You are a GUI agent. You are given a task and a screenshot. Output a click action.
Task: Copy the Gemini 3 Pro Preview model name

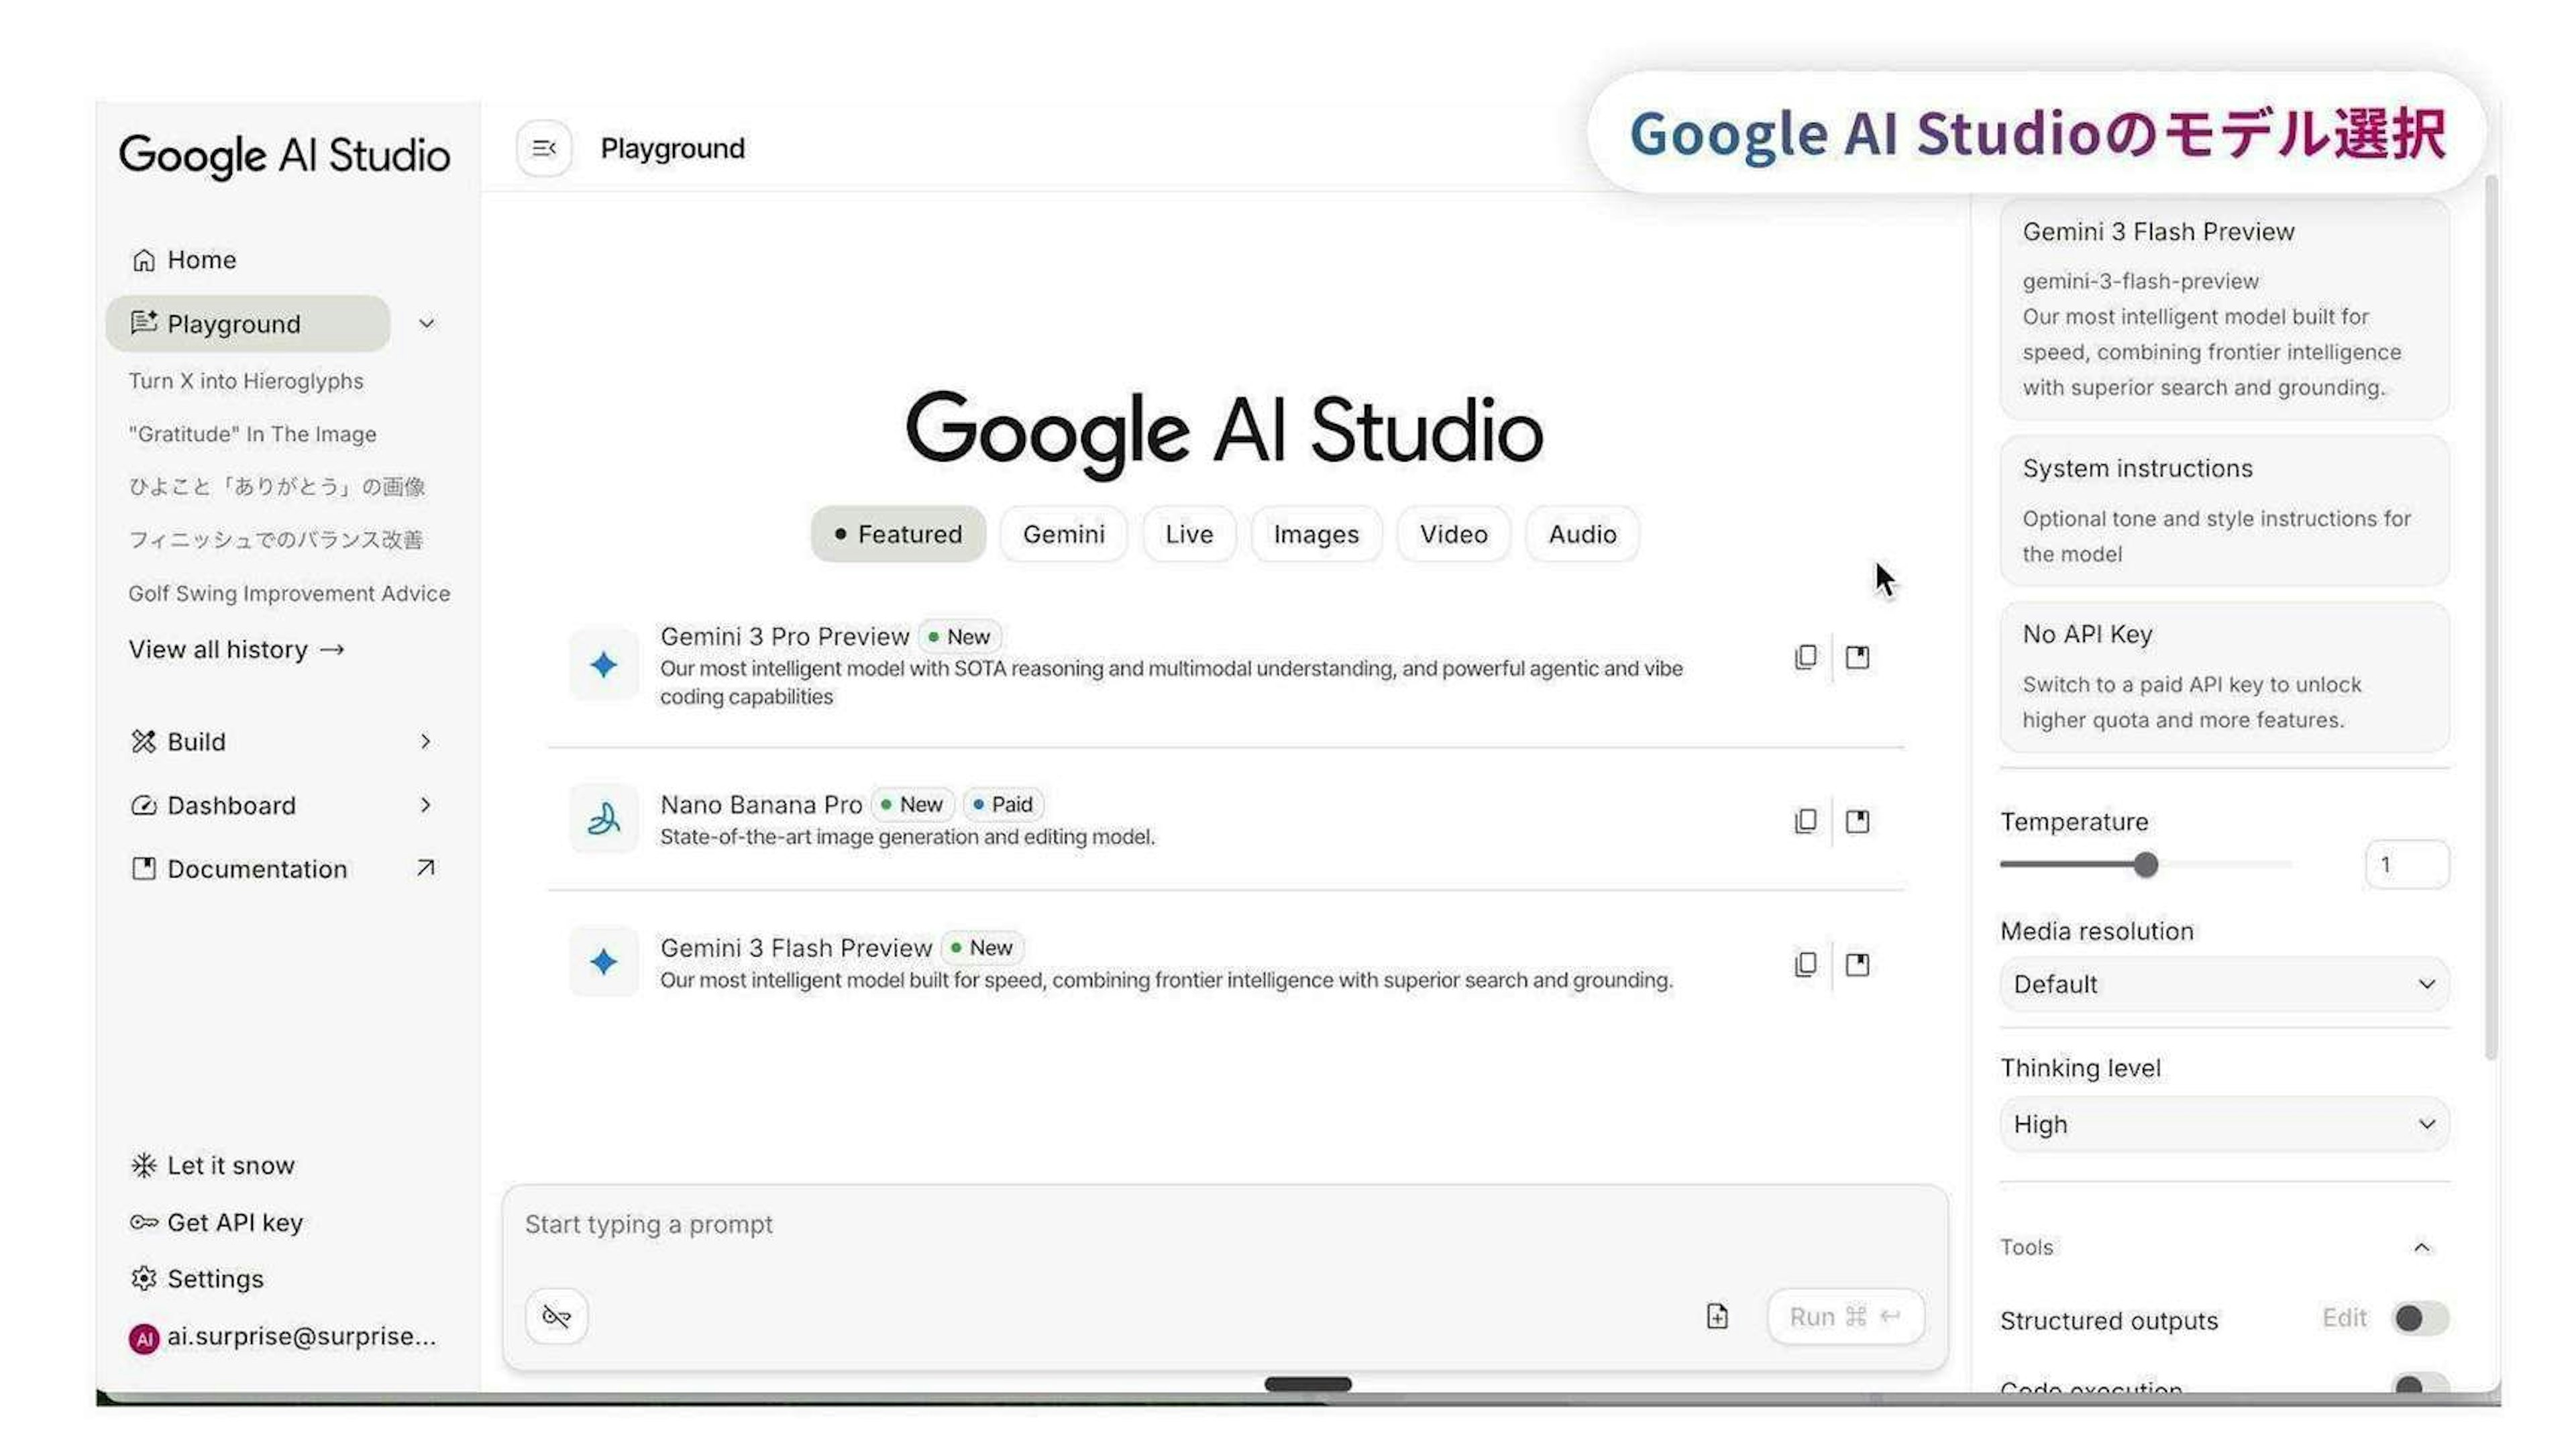coord(1805,657)
